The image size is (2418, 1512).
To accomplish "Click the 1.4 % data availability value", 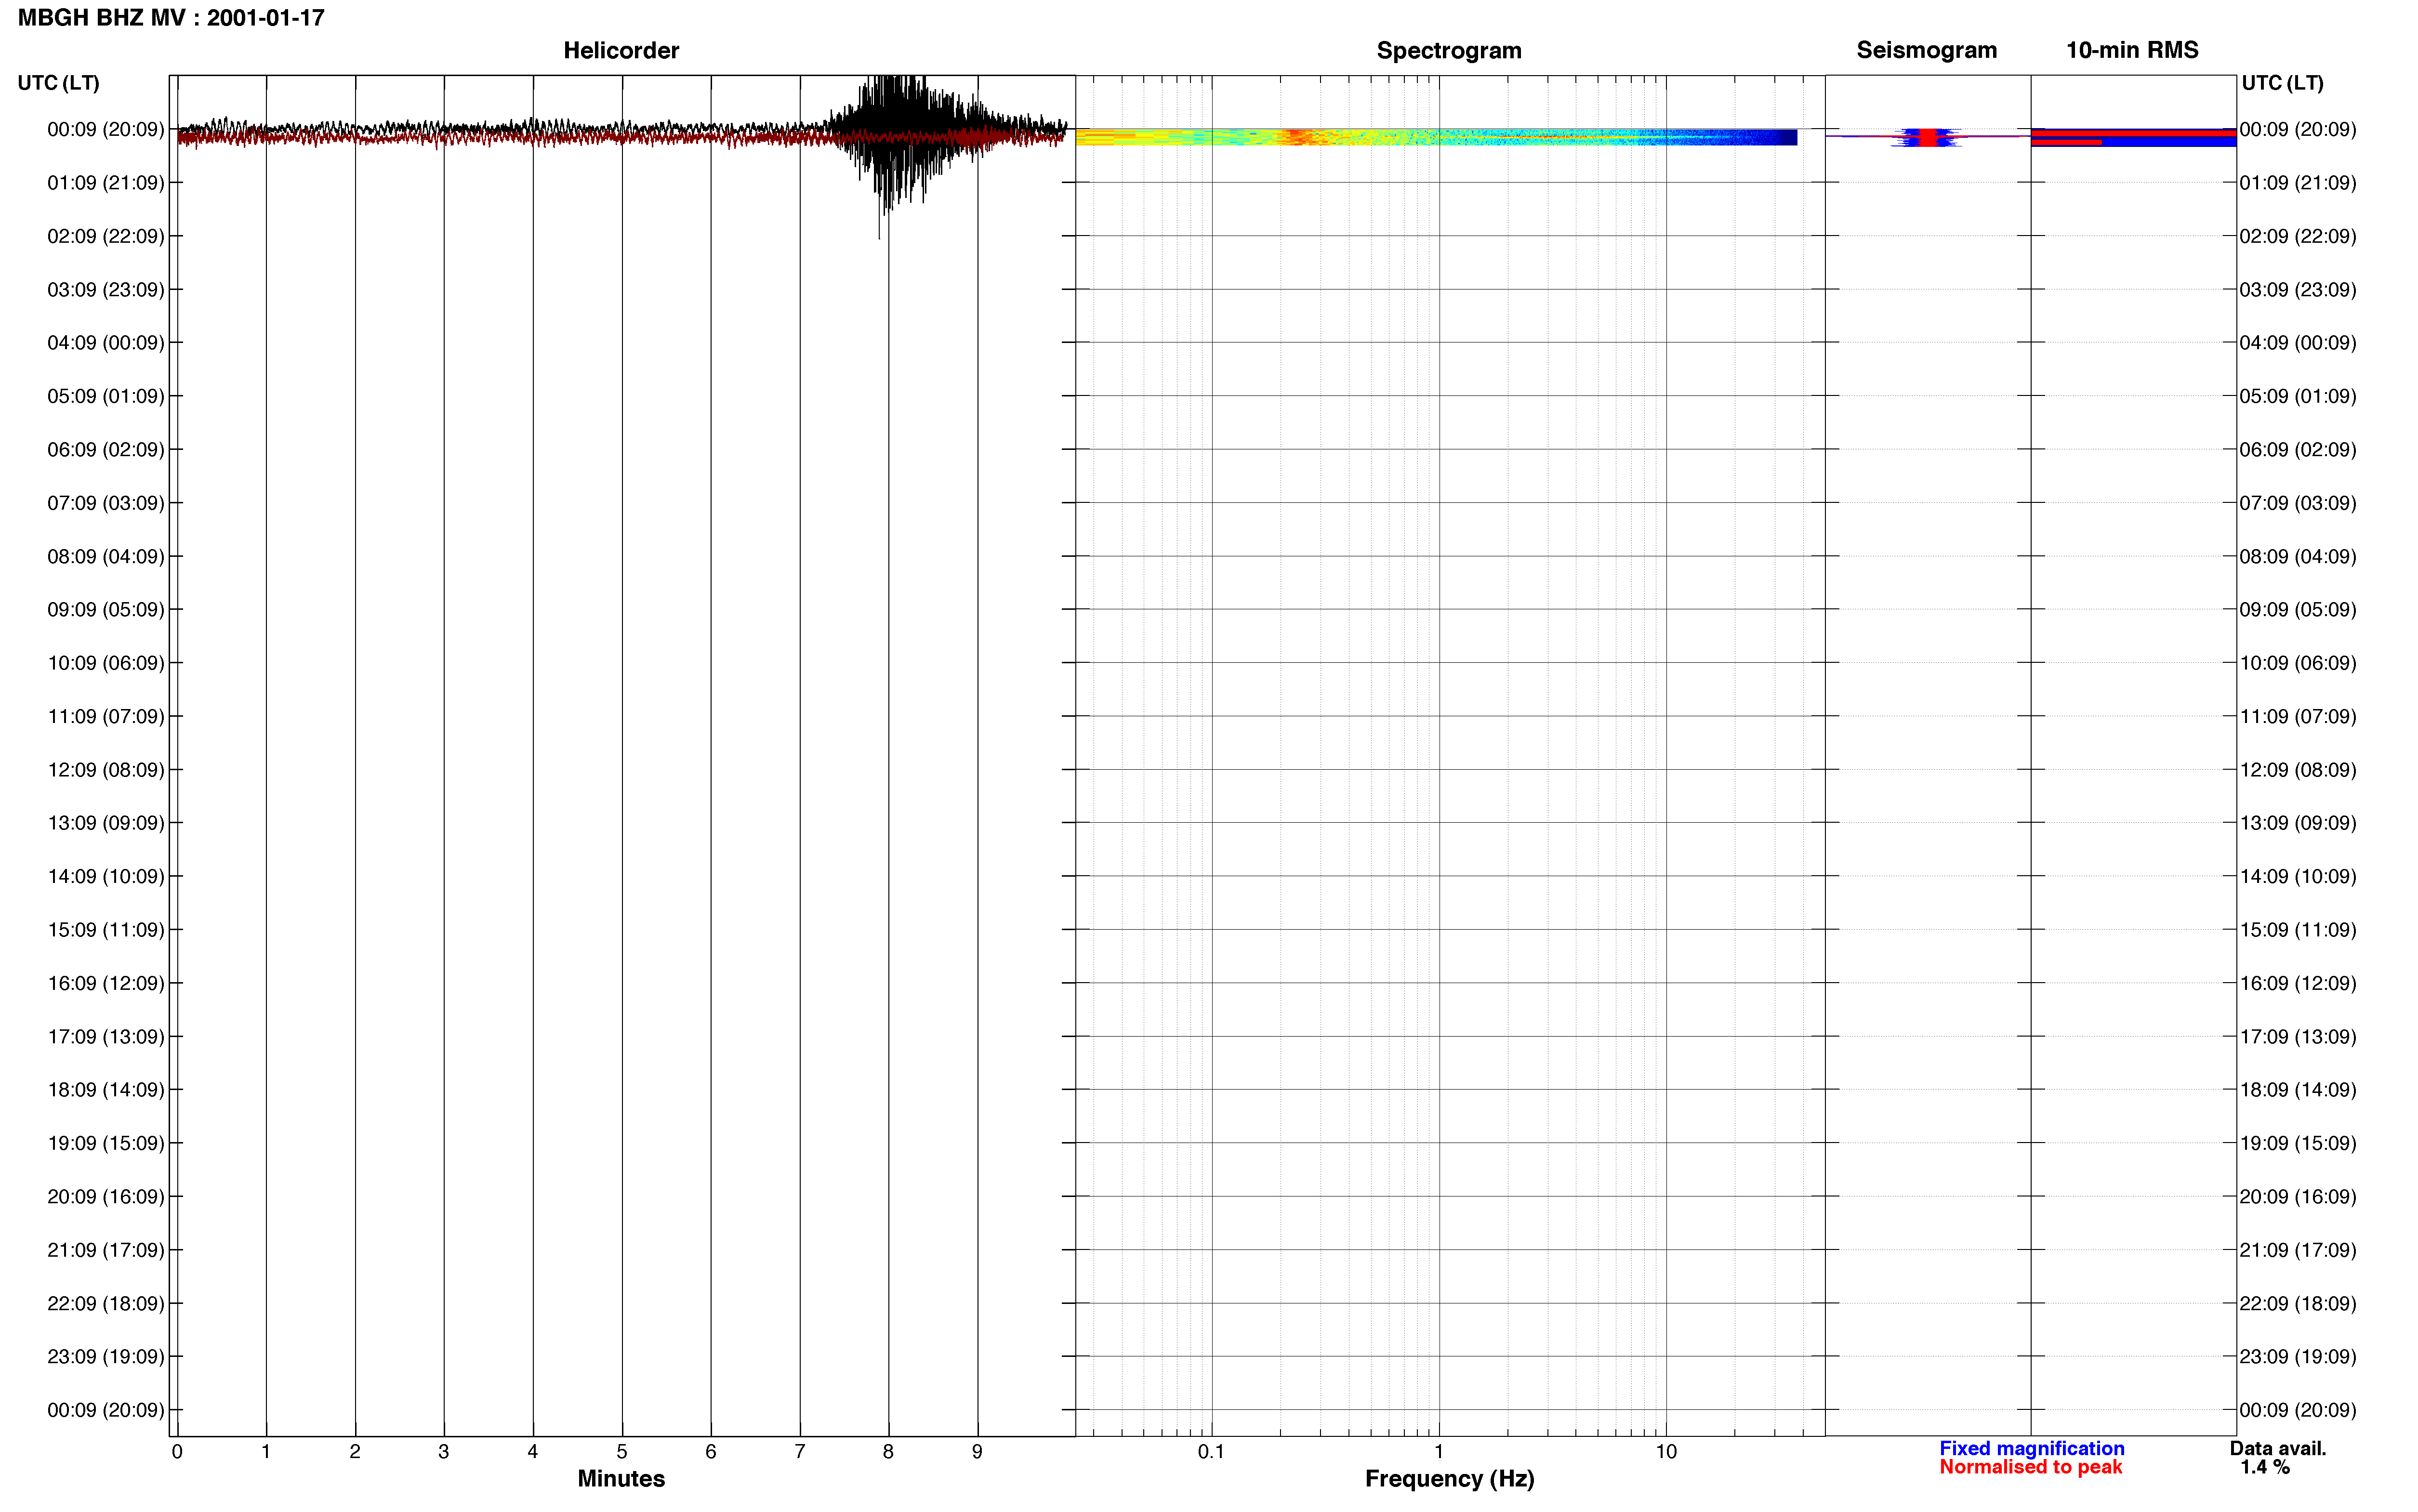I will [x=2265, y=1467].
